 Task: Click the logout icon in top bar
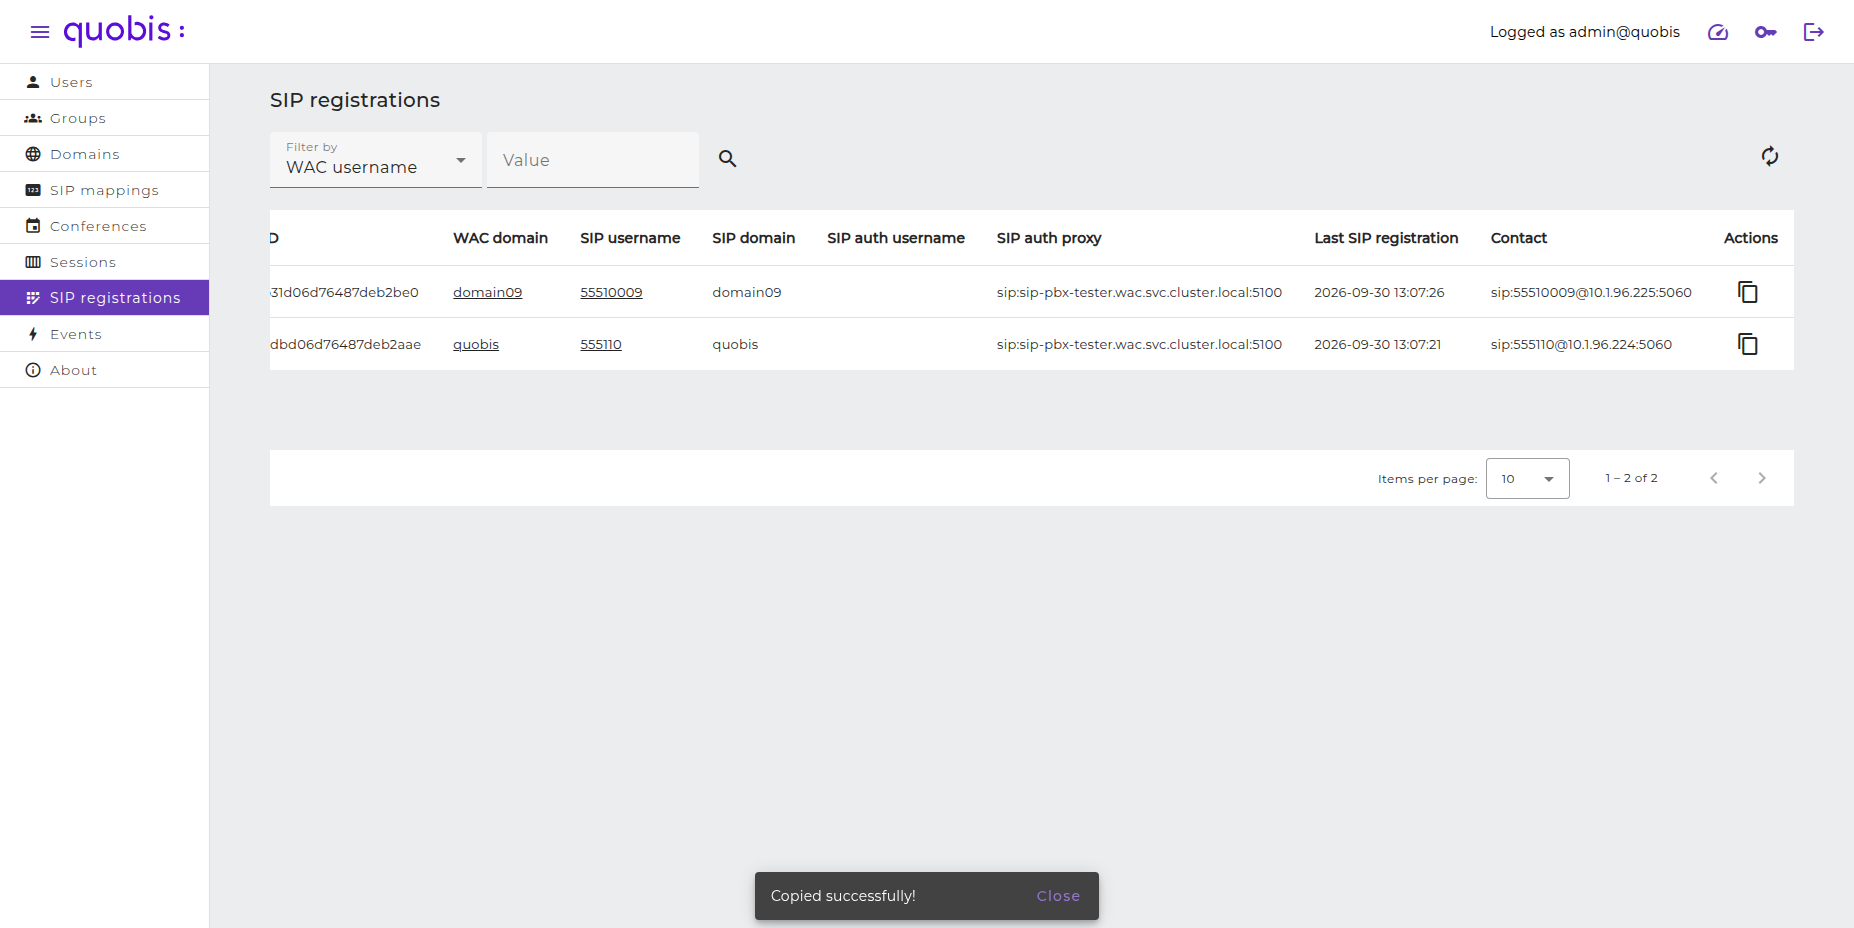(x=1814, y=32)
